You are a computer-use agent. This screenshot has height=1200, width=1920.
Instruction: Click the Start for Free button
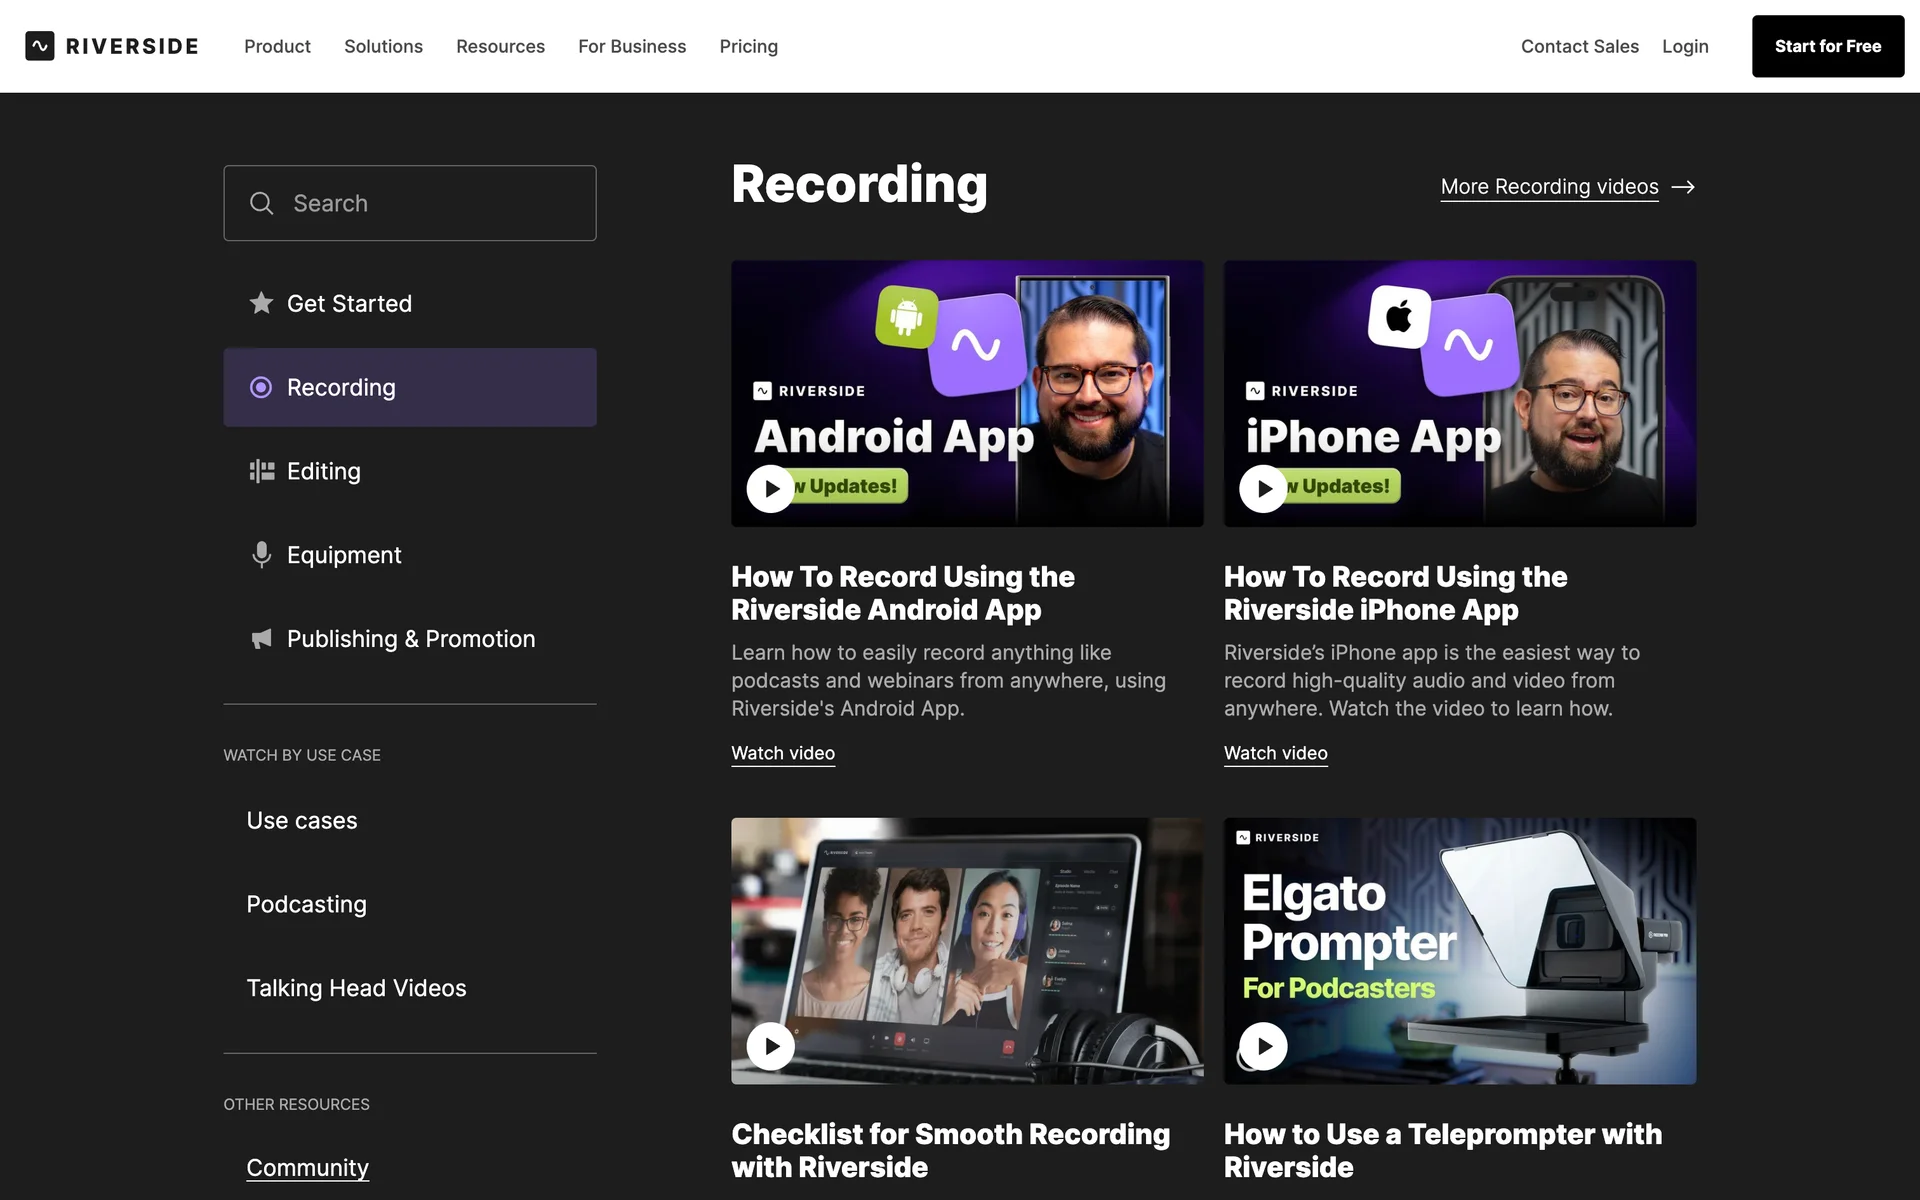click(1827, 46)
